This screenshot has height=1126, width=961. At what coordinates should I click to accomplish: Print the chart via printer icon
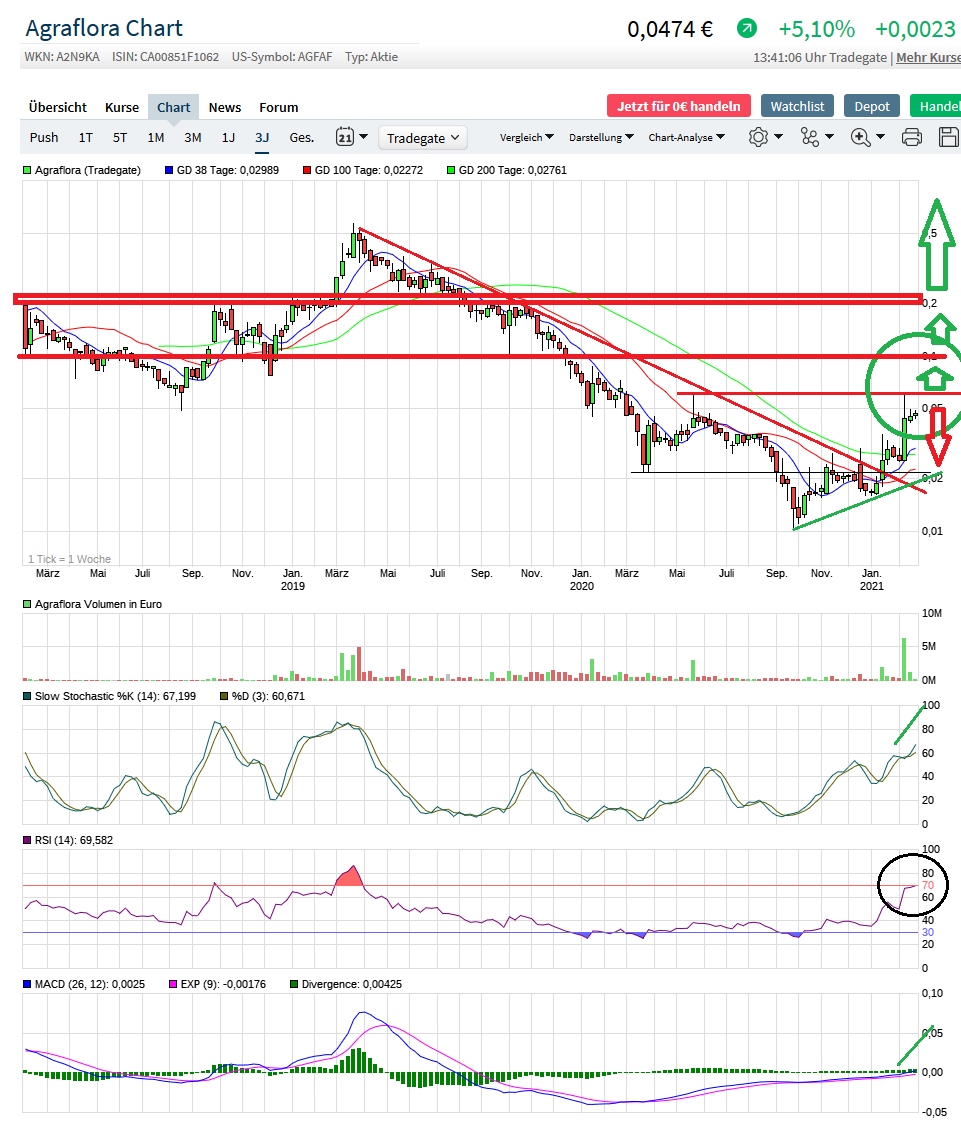point(911,137)
